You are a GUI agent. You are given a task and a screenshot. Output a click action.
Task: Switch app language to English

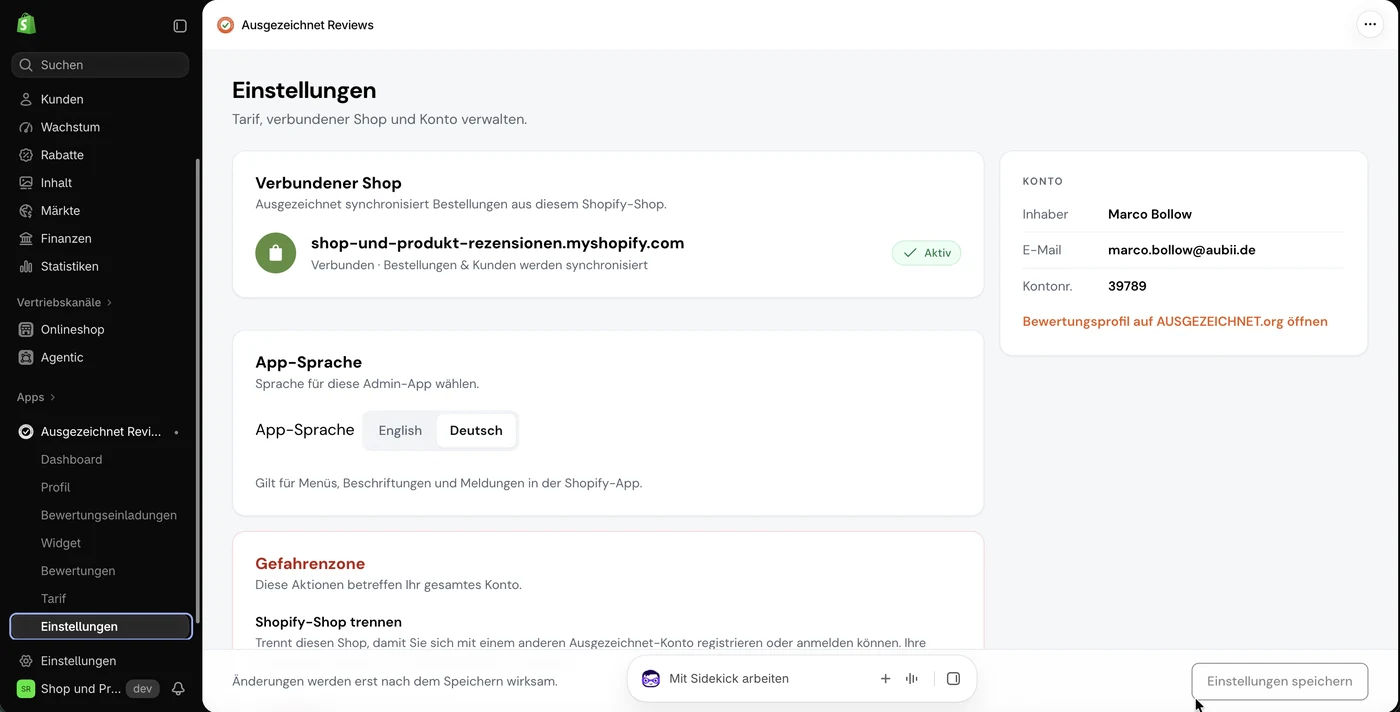point(400,430)
